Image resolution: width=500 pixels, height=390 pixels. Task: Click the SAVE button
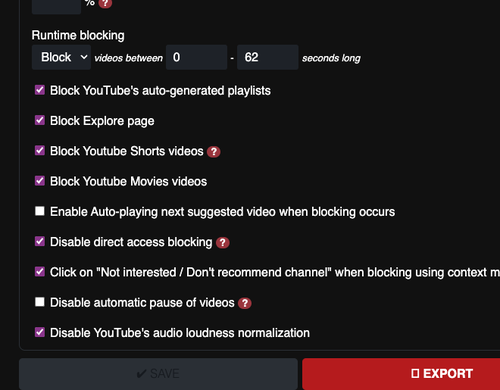tap(158, 374)
